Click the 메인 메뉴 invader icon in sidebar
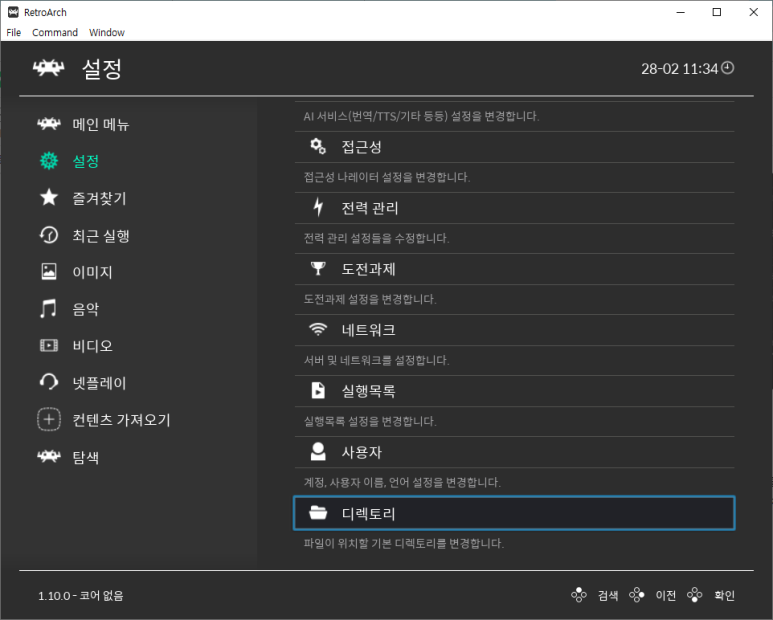773x620 pixels. (49, 124)
